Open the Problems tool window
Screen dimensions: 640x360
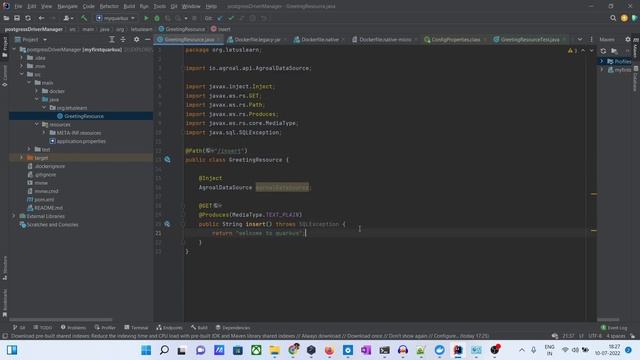(73, 327)
